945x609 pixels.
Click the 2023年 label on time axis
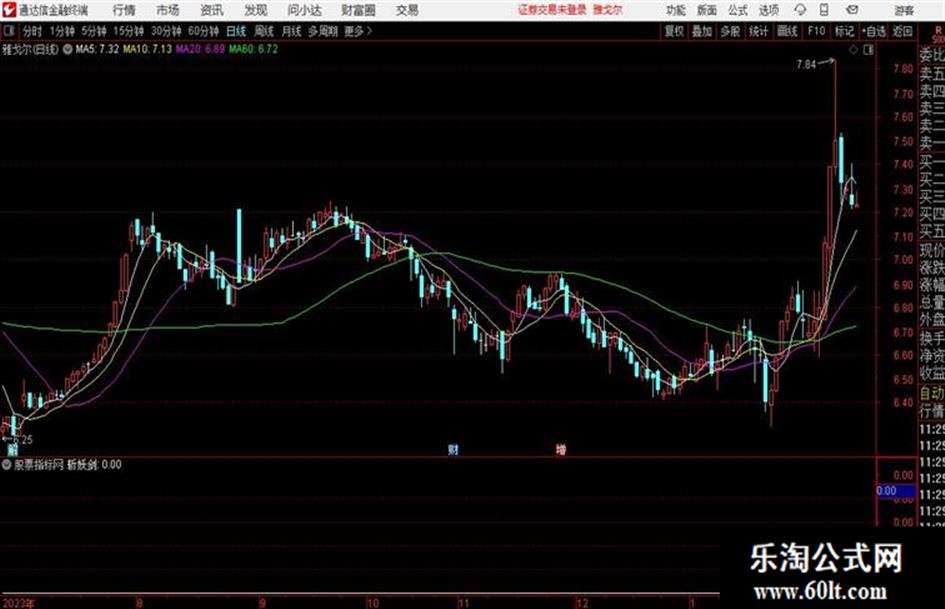18,603
